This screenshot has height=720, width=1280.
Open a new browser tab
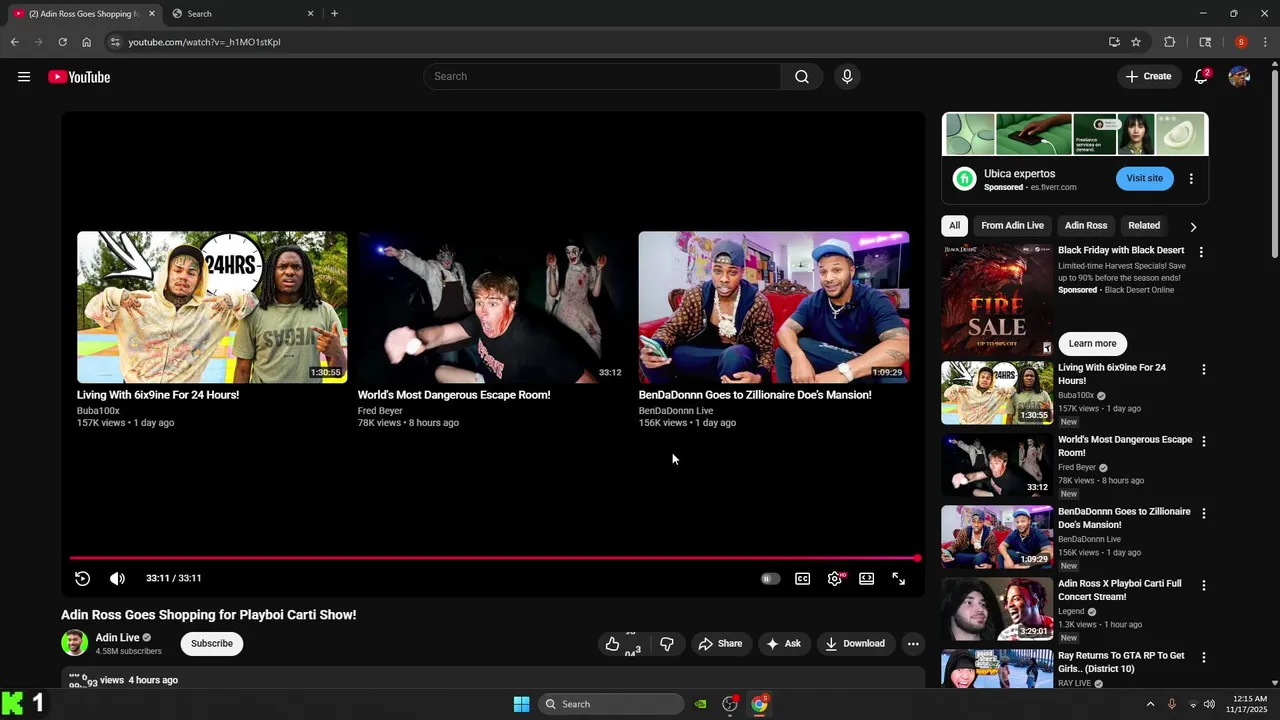334,14
